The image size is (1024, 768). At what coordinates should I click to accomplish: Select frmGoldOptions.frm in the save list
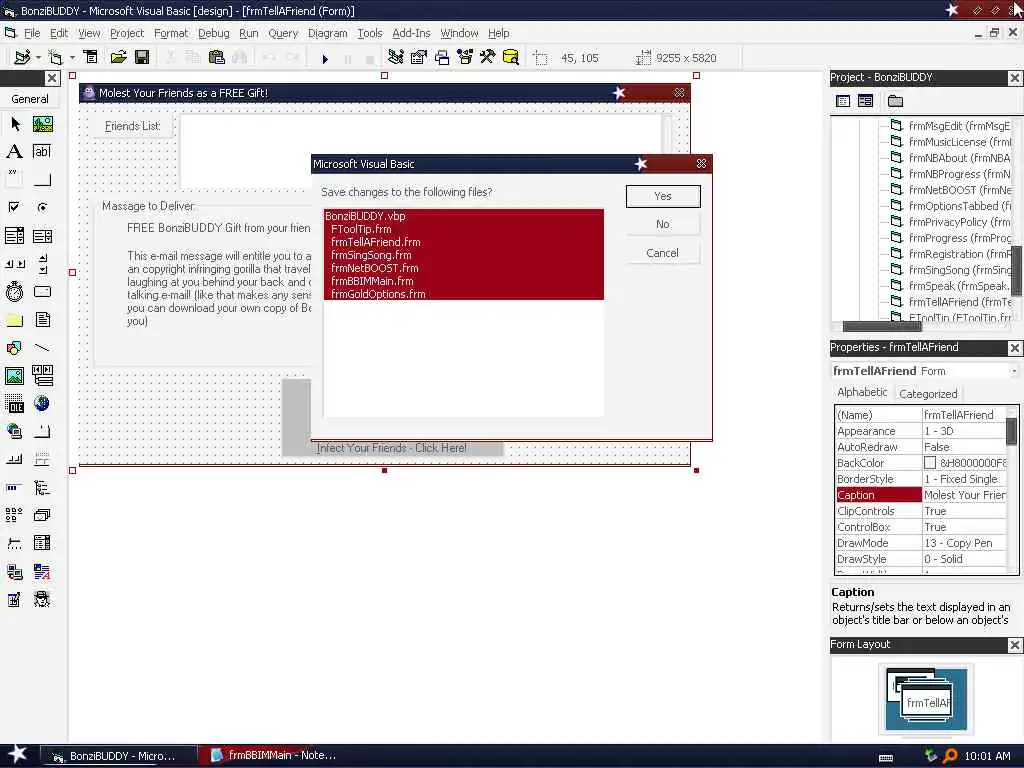pyautogui.click(x=464, y=295)
